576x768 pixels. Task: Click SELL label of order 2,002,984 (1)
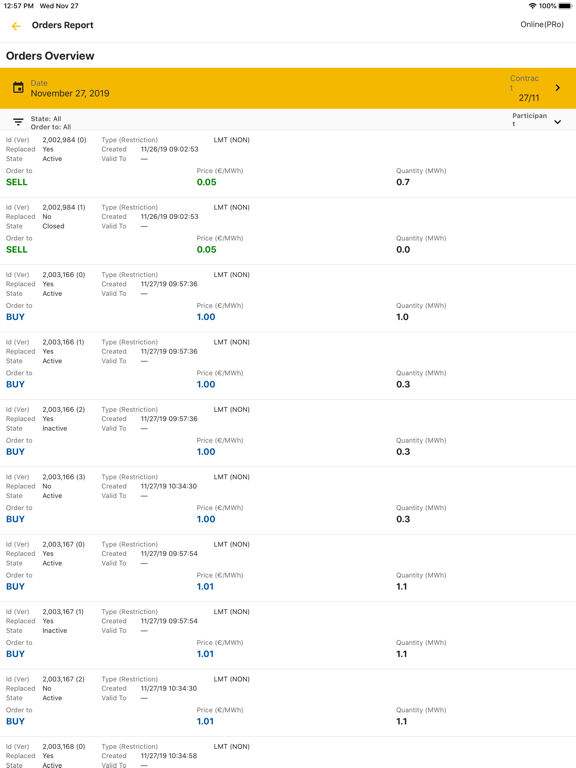pyautogui.click(x=17, y=250)
